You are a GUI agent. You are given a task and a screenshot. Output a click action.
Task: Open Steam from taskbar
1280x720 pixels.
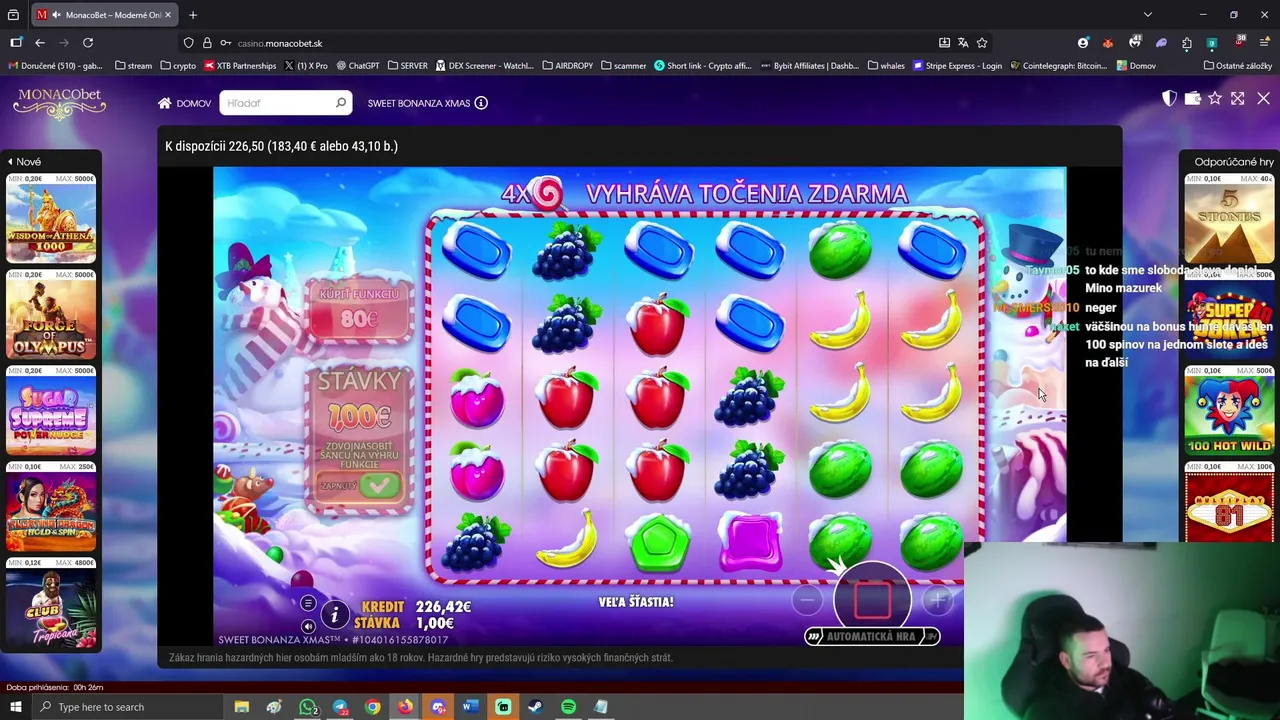point(535,707)
